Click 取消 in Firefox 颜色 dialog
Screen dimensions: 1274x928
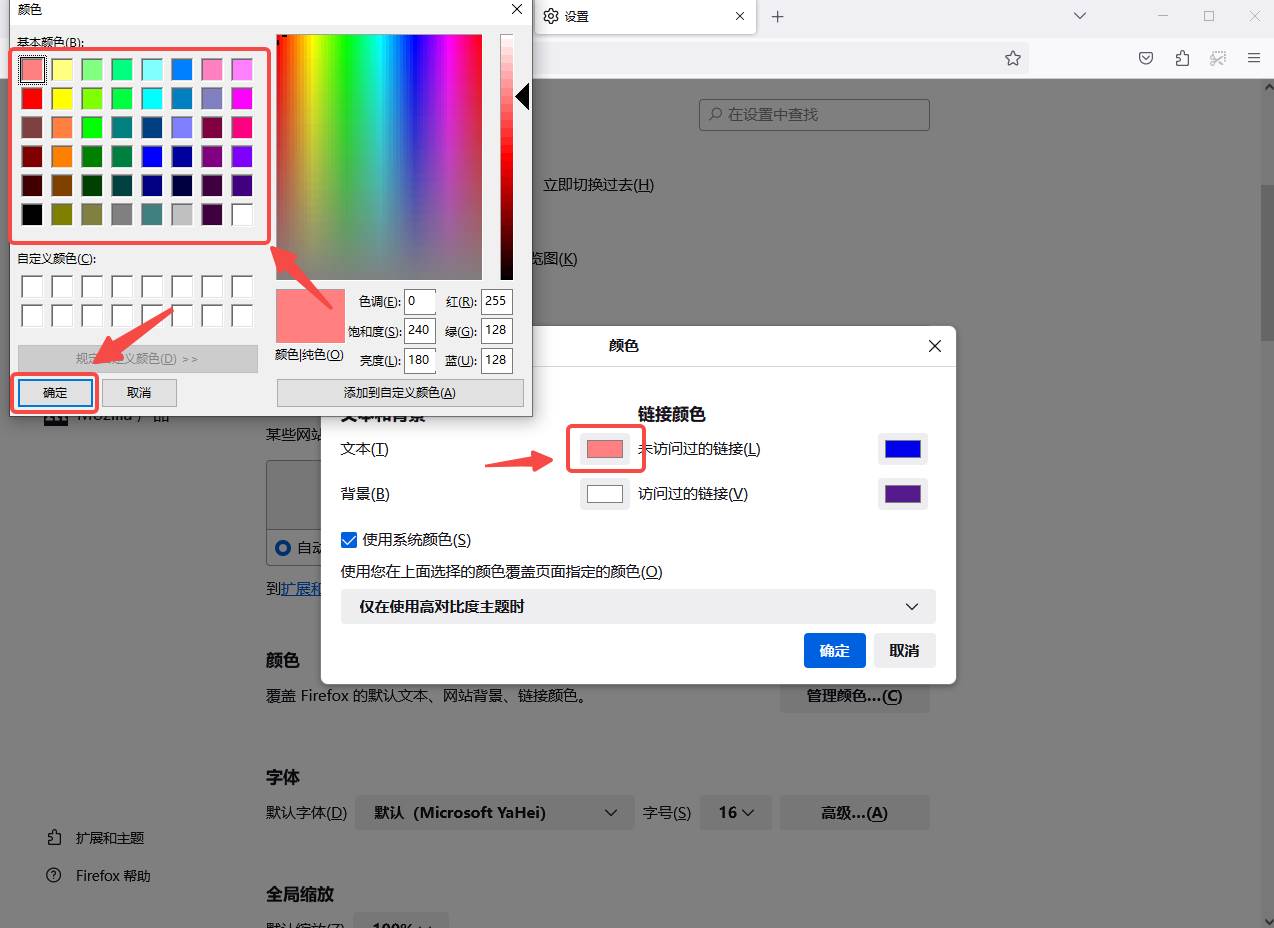click(x=904, y=650)
